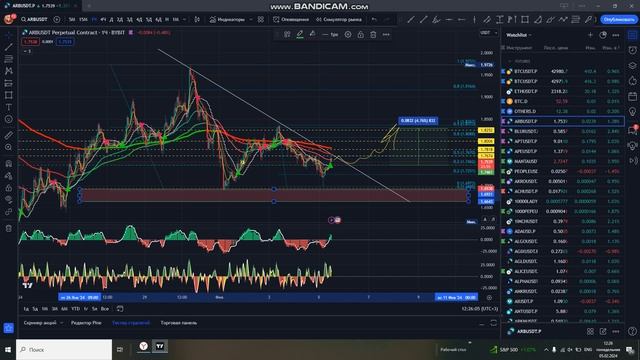
Task: Remove drawings with left sidebar trash icon
Action: [x=9, y=229]
